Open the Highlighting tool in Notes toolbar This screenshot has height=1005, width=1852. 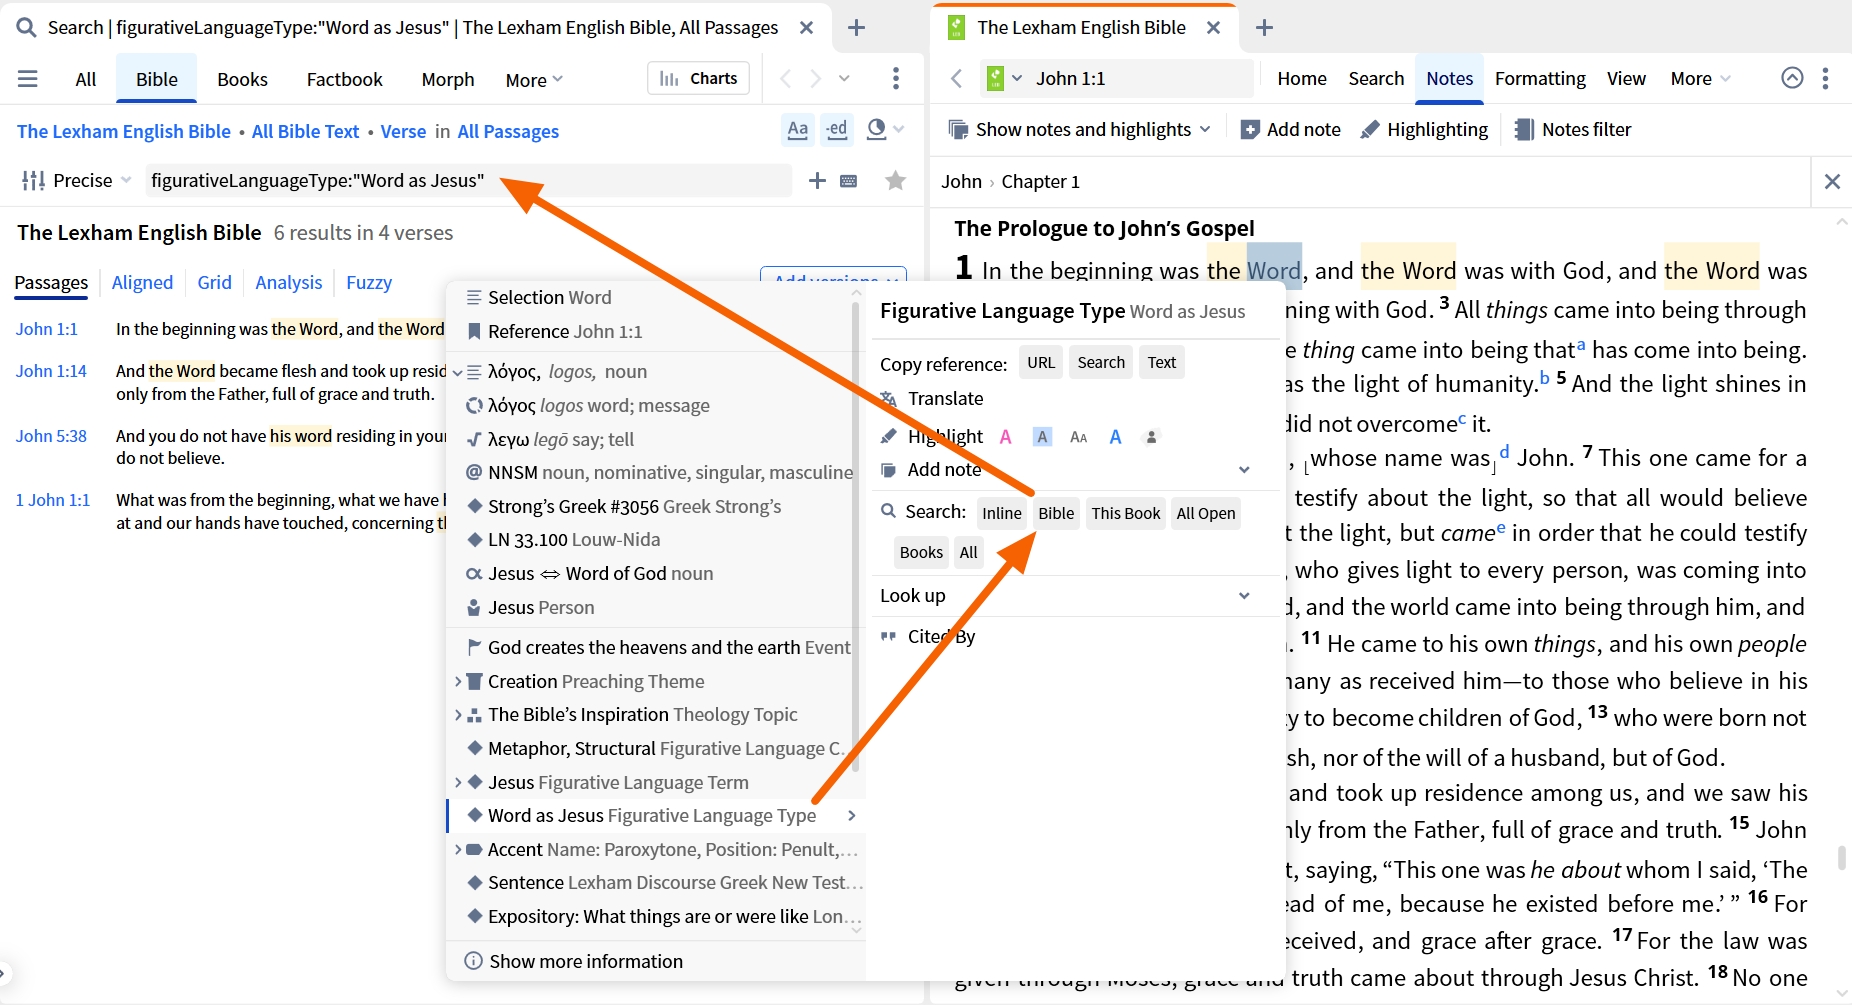click(x=1424, y=129)
